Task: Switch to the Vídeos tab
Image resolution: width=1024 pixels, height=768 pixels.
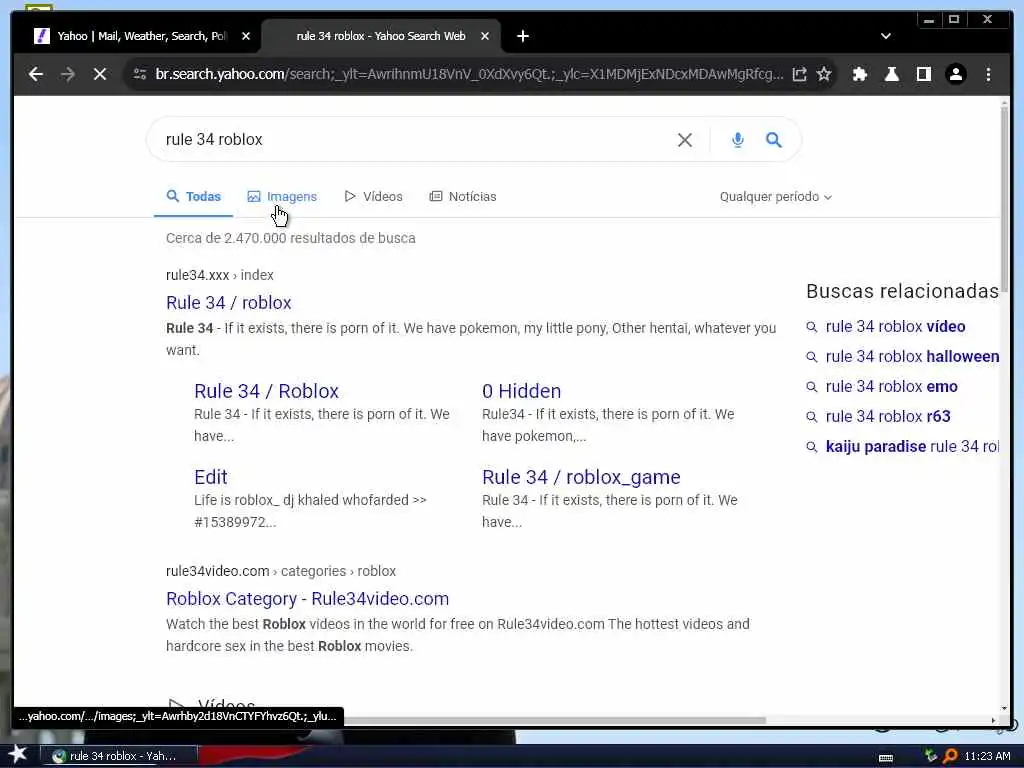Action: click(374, 197)
